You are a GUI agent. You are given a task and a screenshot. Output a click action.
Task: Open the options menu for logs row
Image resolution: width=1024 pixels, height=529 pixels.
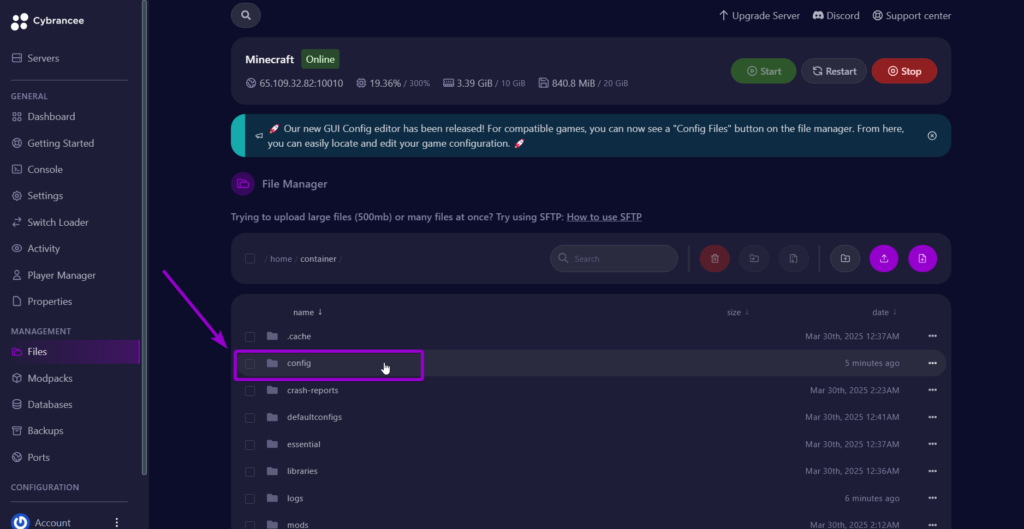pos(932,498)
